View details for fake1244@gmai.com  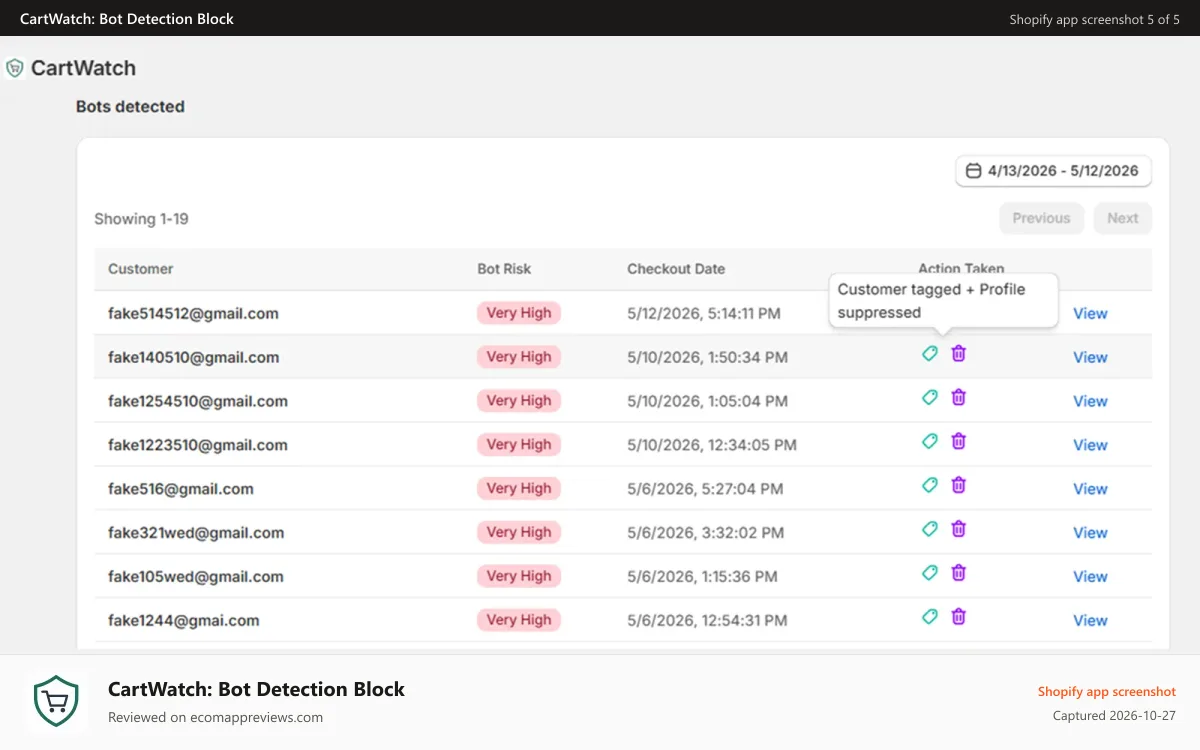click(1090, 621)
